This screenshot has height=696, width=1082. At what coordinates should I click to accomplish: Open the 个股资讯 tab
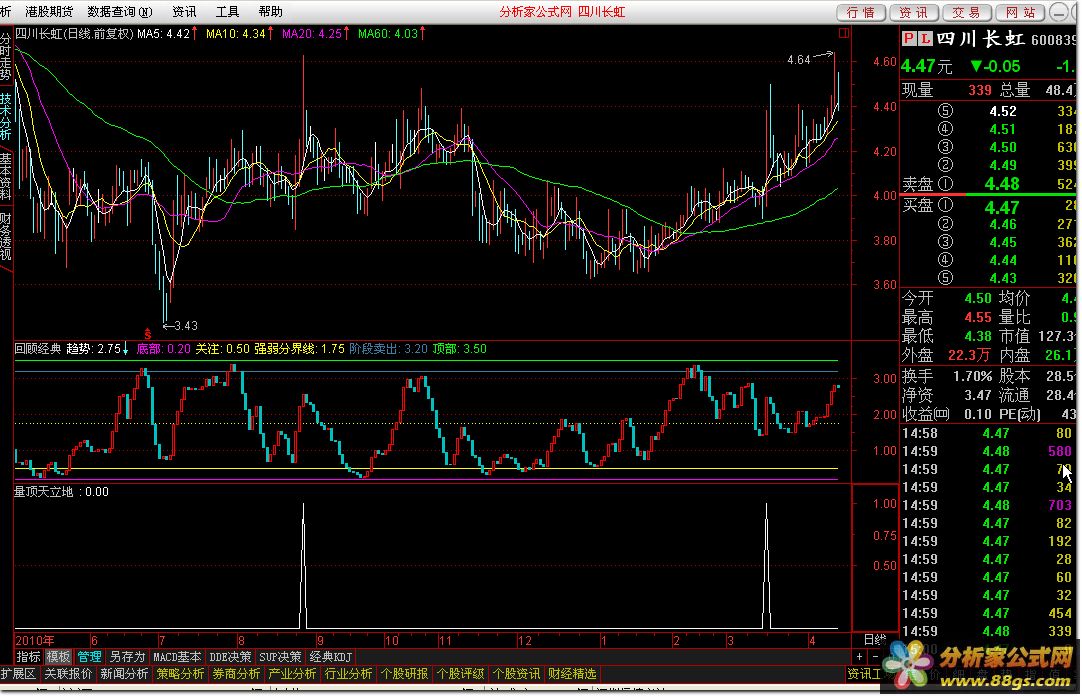(515, 674)
